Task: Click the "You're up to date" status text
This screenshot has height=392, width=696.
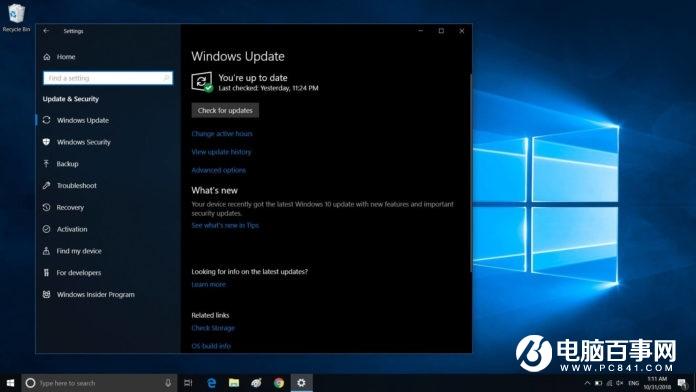Action: [253, 78]
